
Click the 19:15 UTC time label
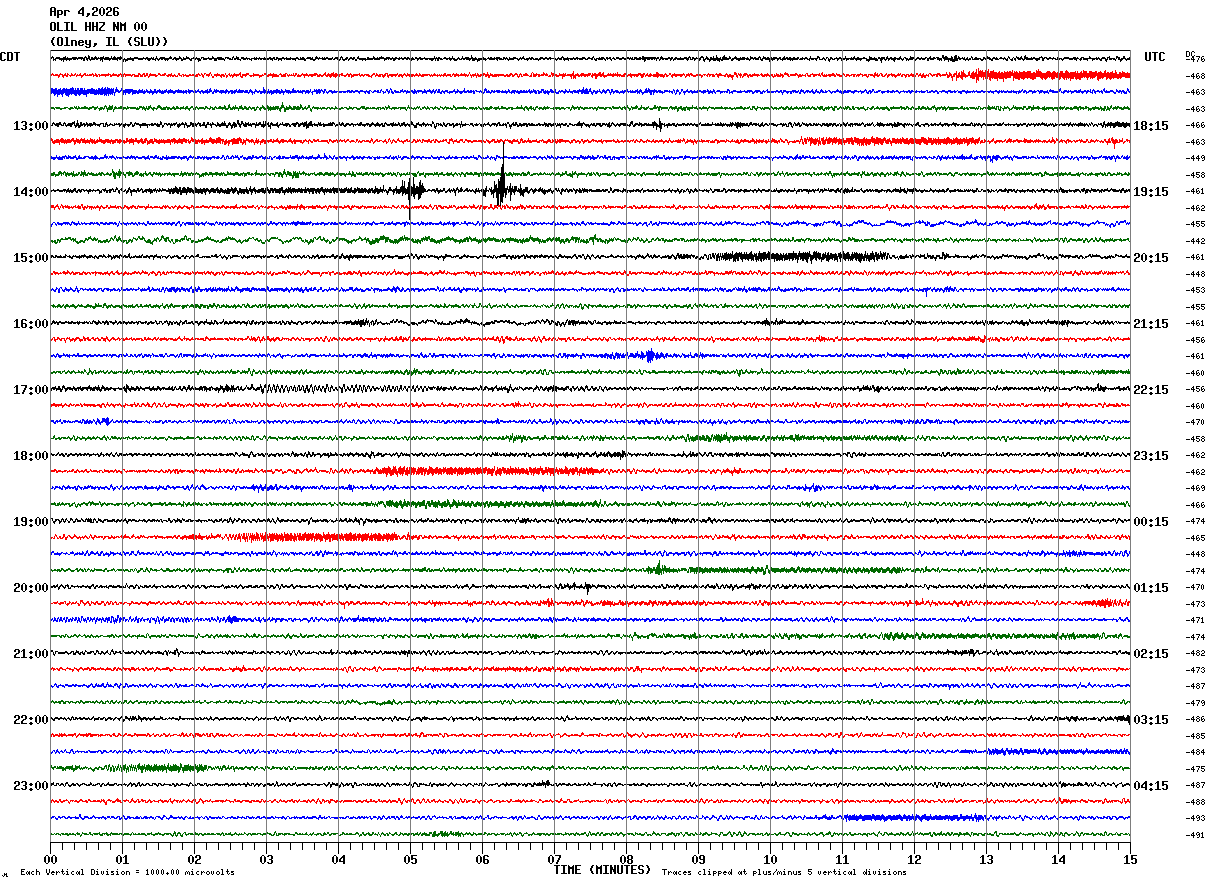1150,192
